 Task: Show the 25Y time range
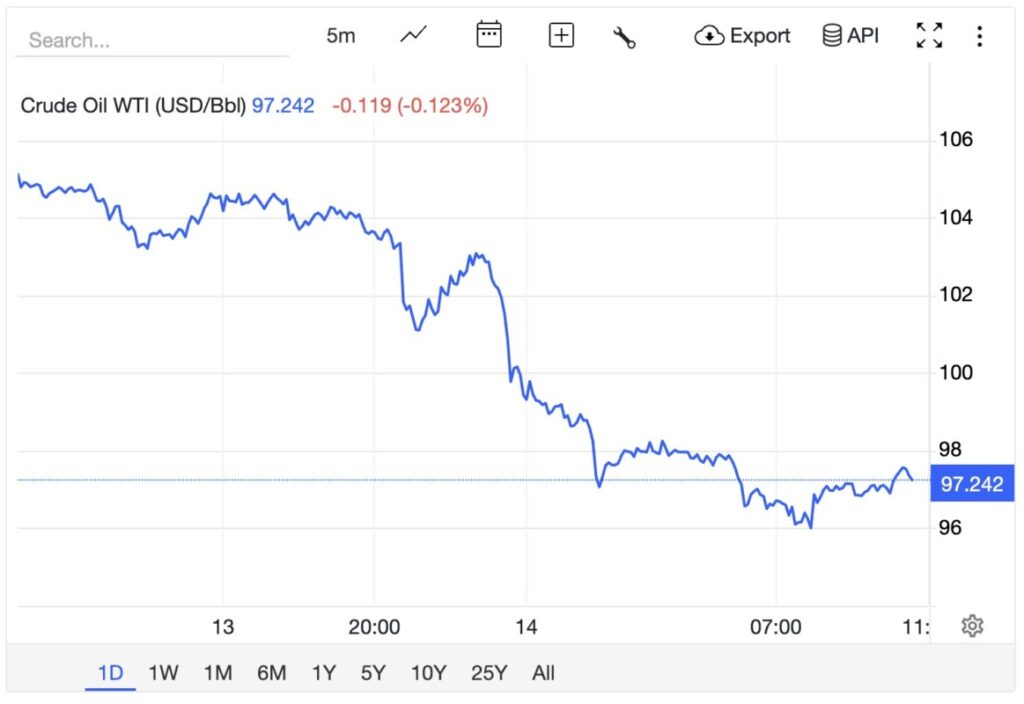click(x=489, y=673)
